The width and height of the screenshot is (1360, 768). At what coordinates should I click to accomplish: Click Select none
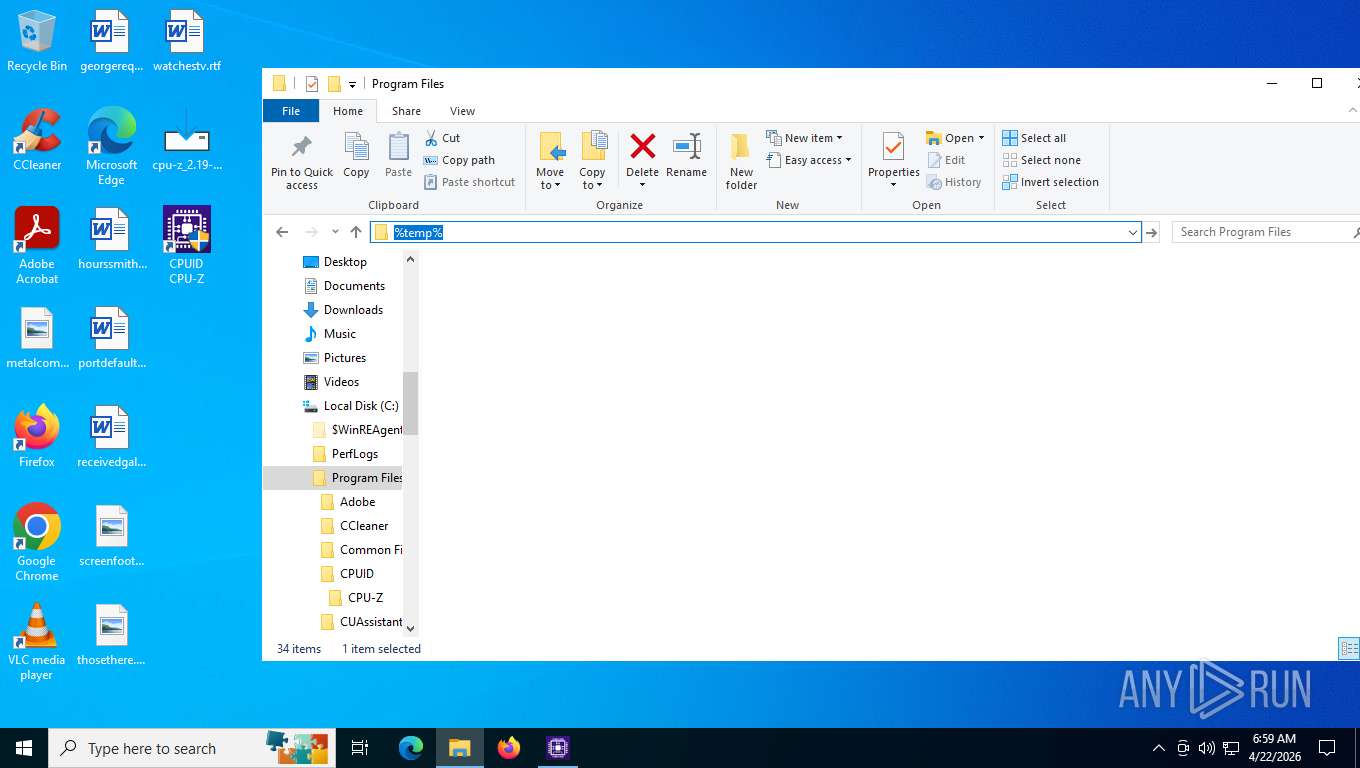1042,160
